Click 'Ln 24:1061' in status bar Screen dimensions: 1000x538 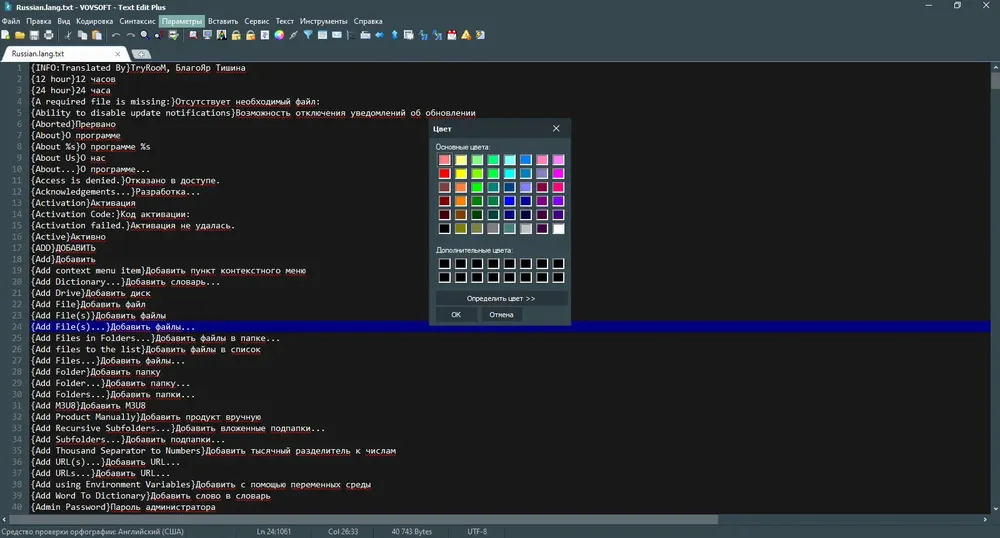coord(274,532)
